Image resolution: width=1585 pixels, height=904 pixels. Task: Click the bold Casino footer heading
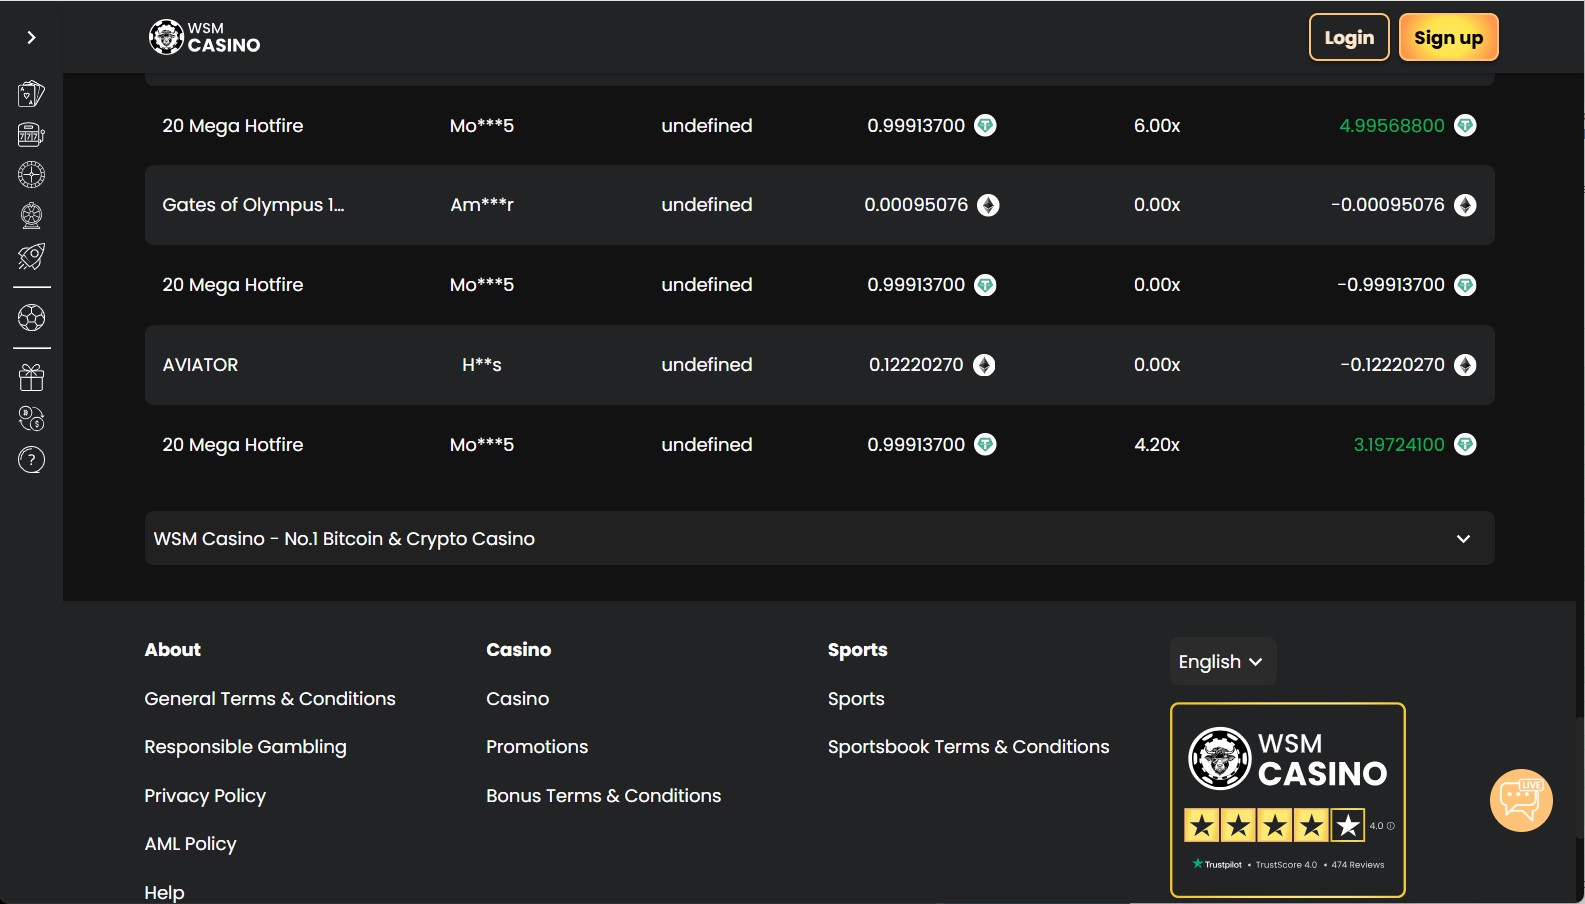pyautogui.click(x=518, y=649)
